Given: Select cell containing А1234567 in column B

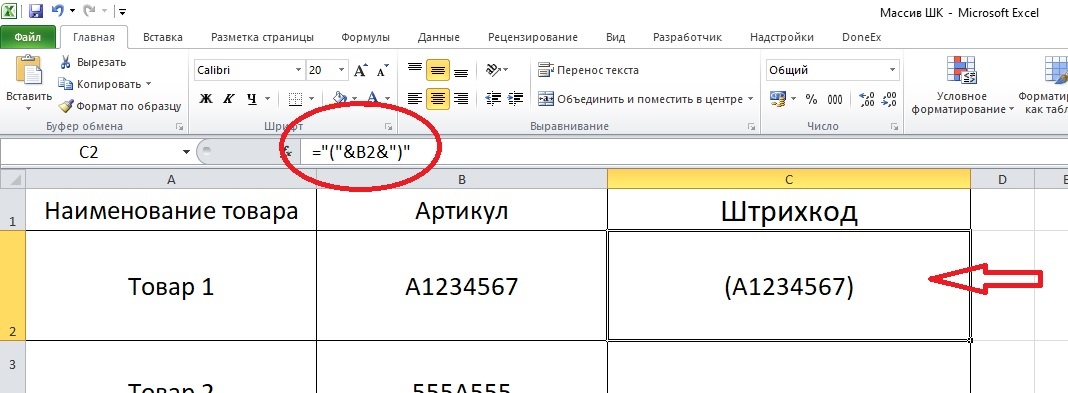Looking at the screenshot, I should (462, 286).
